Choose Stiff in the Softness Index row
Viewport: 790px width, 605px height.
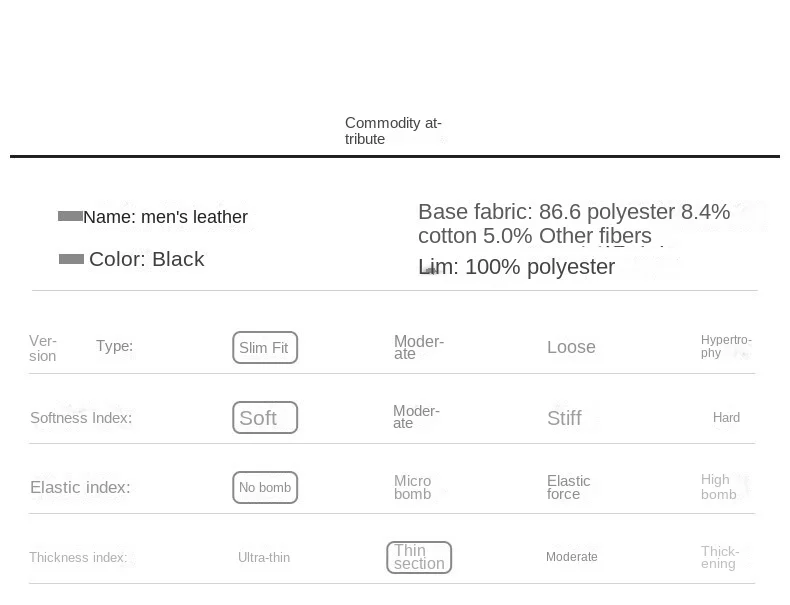point(564,418)
